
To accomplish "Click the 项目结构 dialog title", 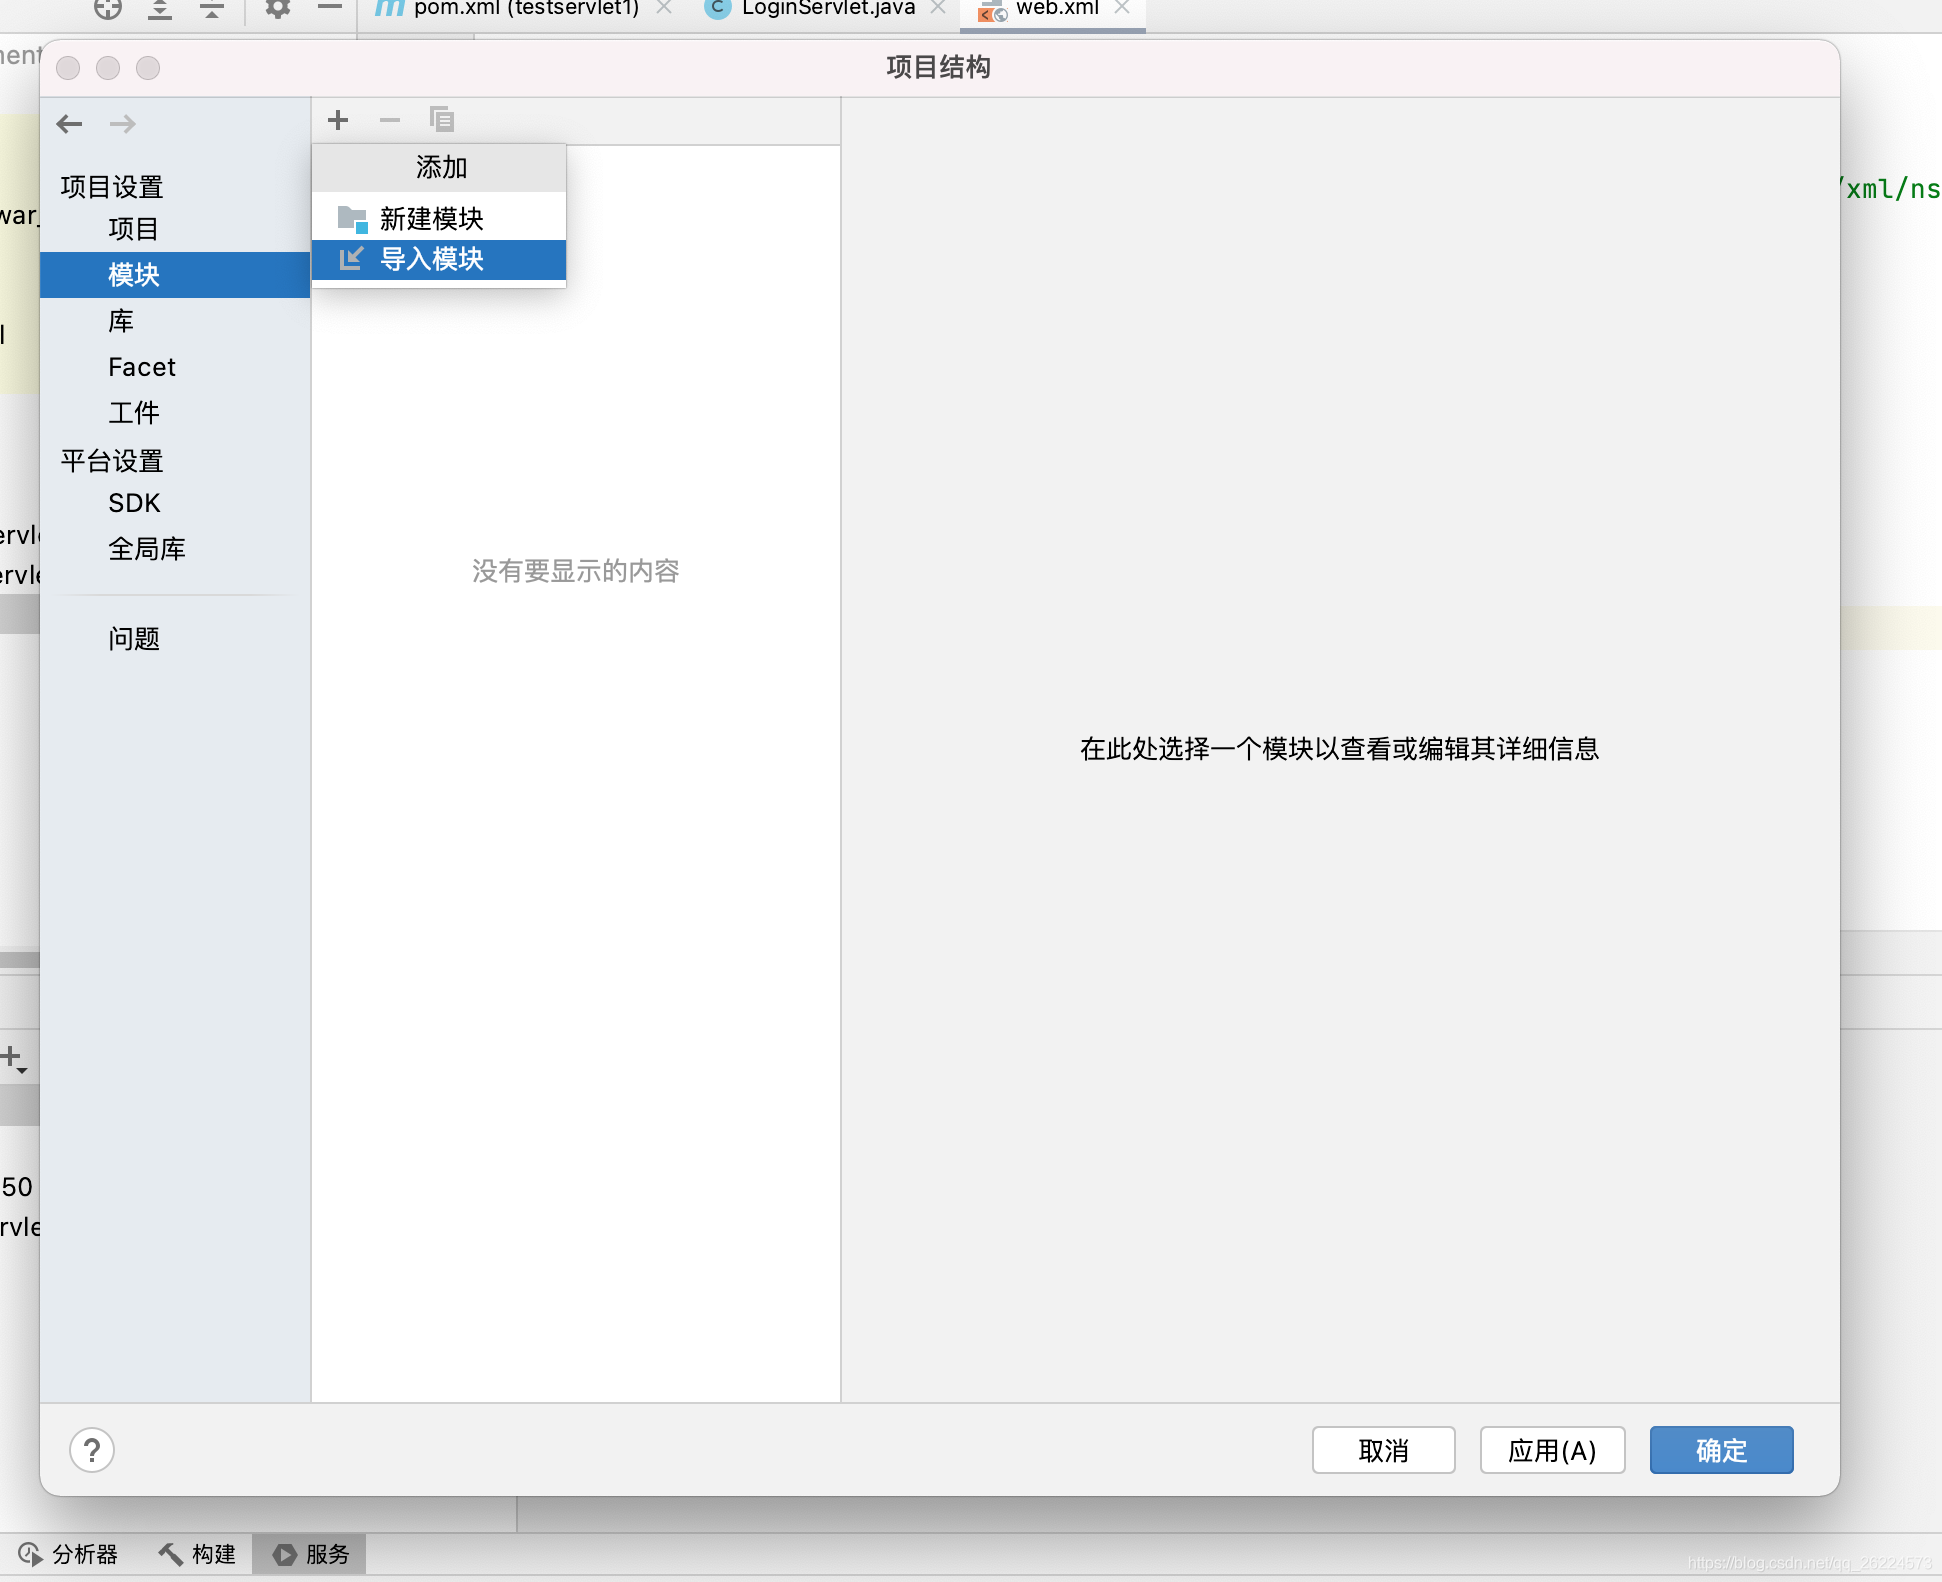I will [938, 67].
